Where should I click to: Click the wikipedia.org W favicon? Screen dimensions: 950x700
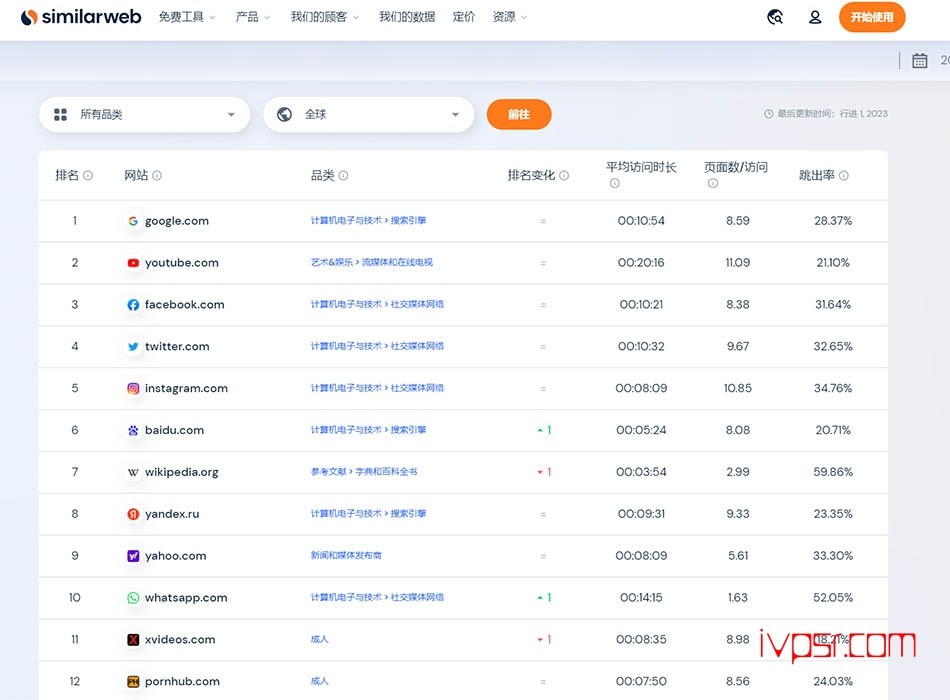point(133,472)
